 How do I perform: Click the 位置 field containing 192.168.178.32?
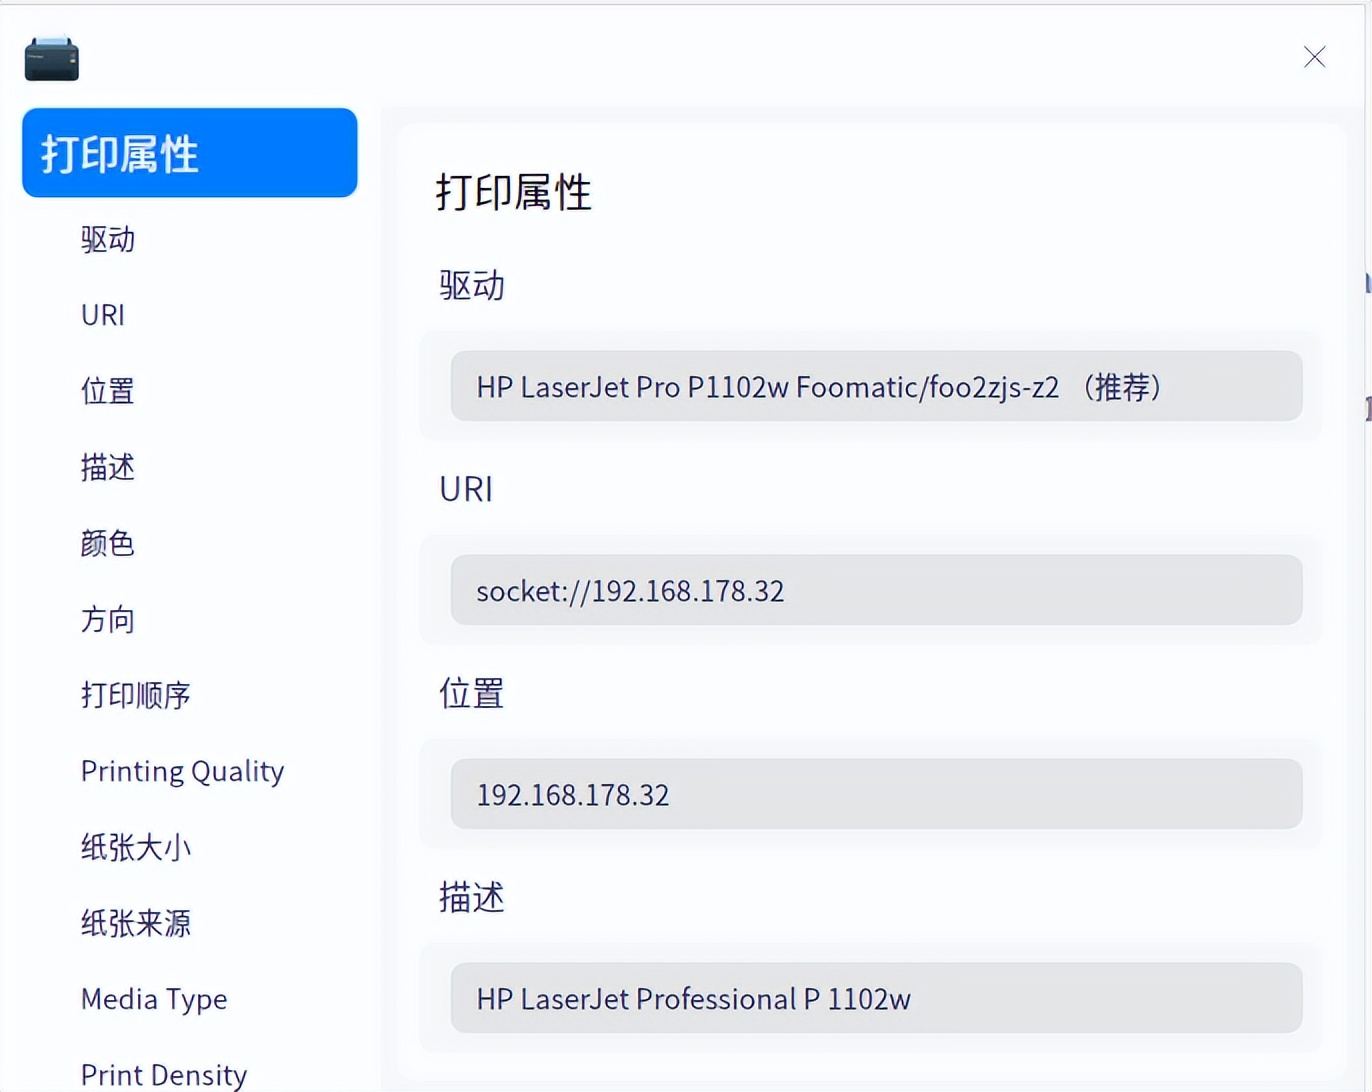click(x=877, y=794)
